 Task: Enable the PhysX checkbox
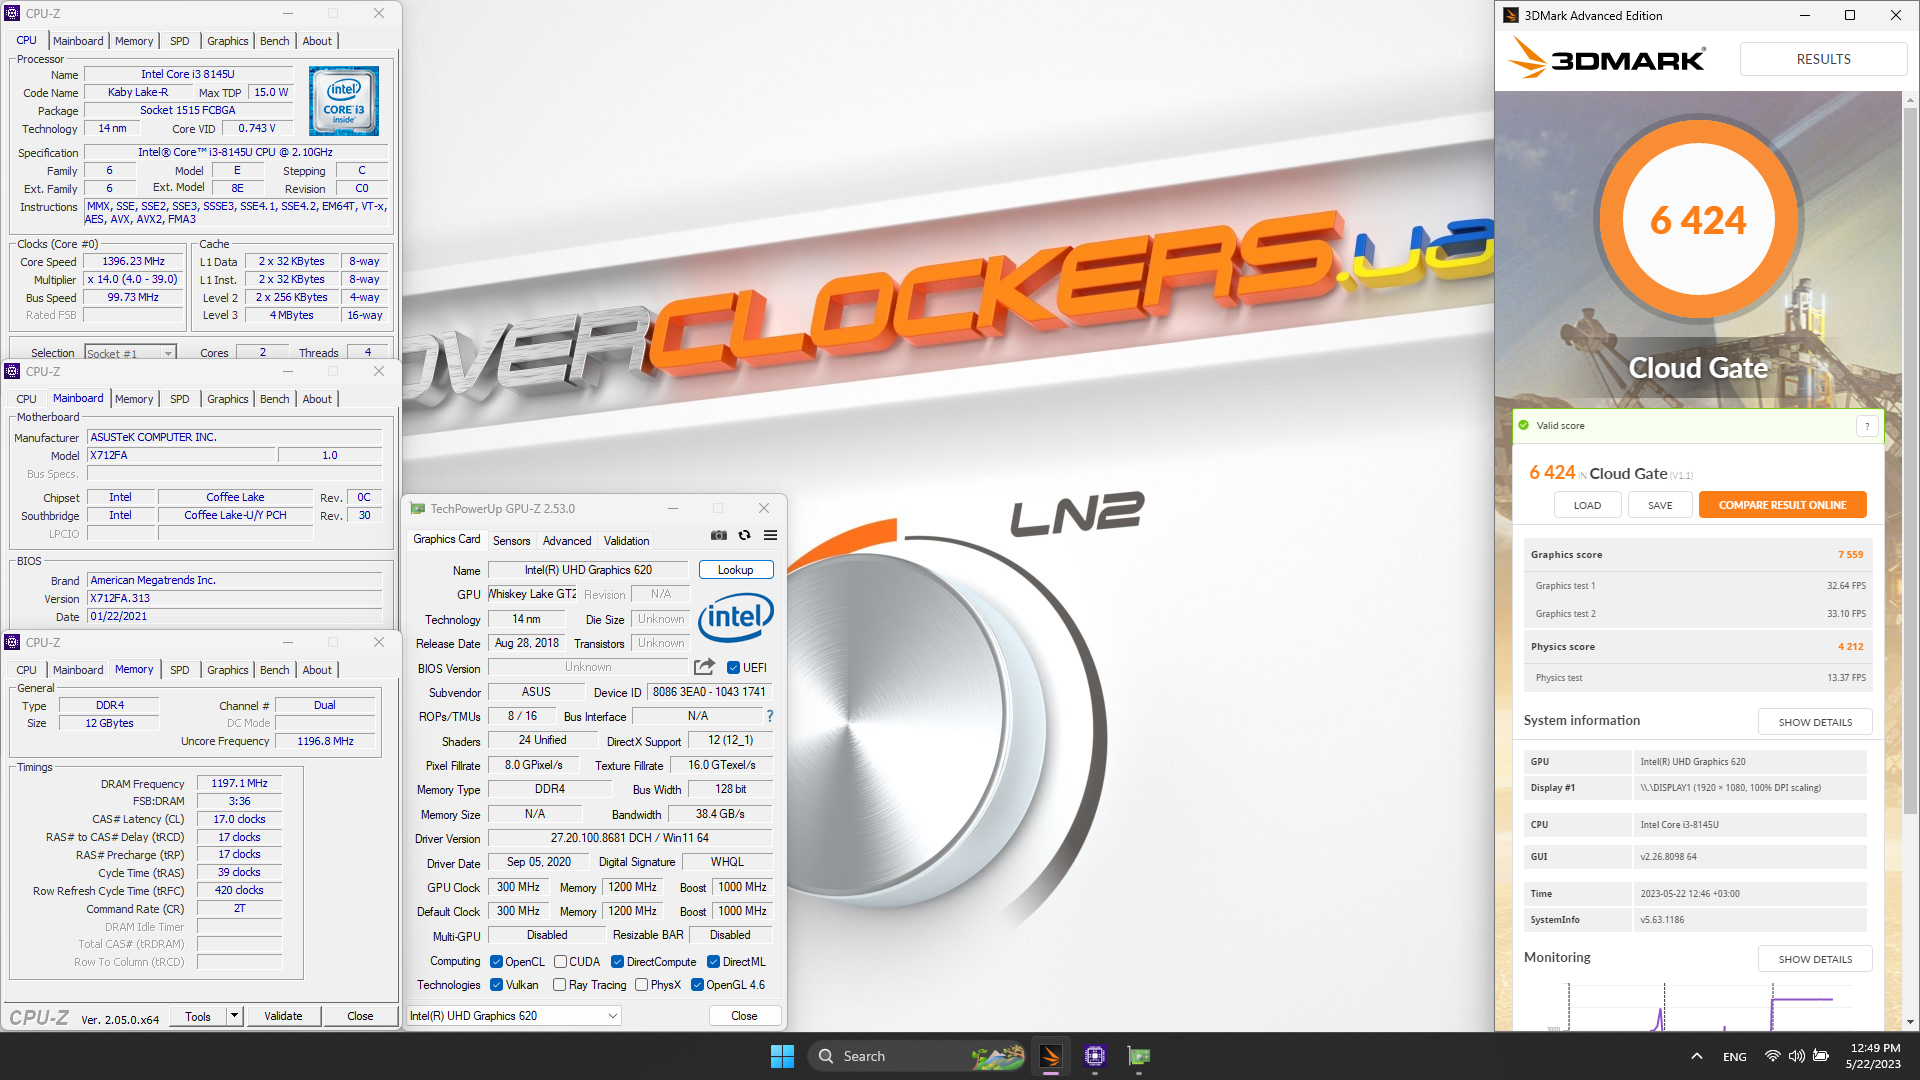coord(641,985)
